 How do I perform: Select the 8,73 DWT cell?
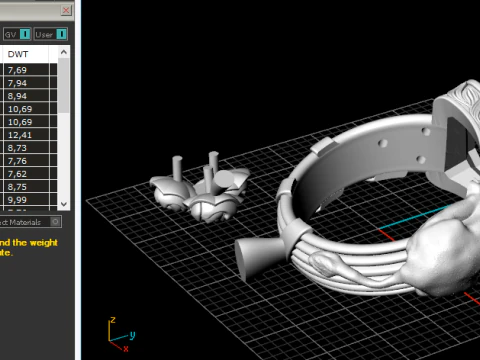coord(26,148)
